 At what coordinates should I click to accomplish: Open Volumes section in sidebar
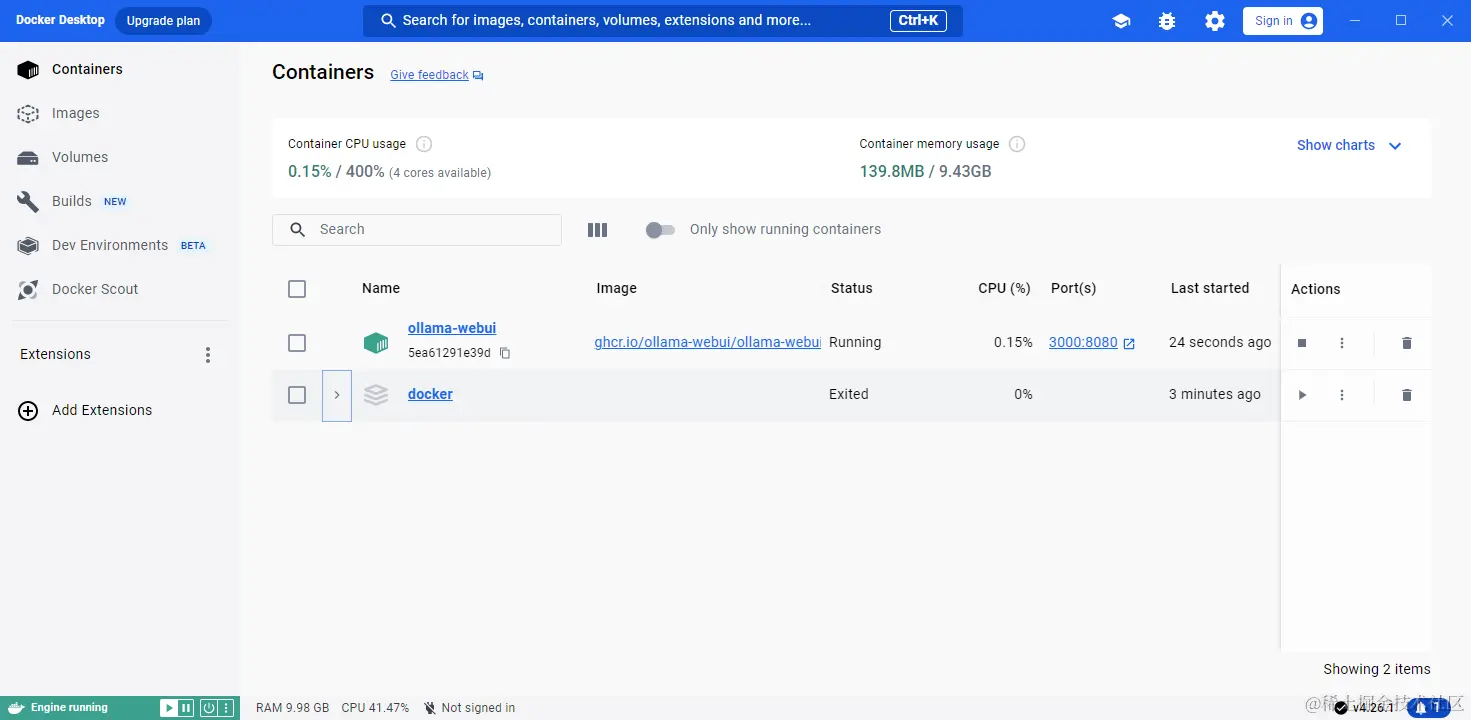[x=120, y=157]
